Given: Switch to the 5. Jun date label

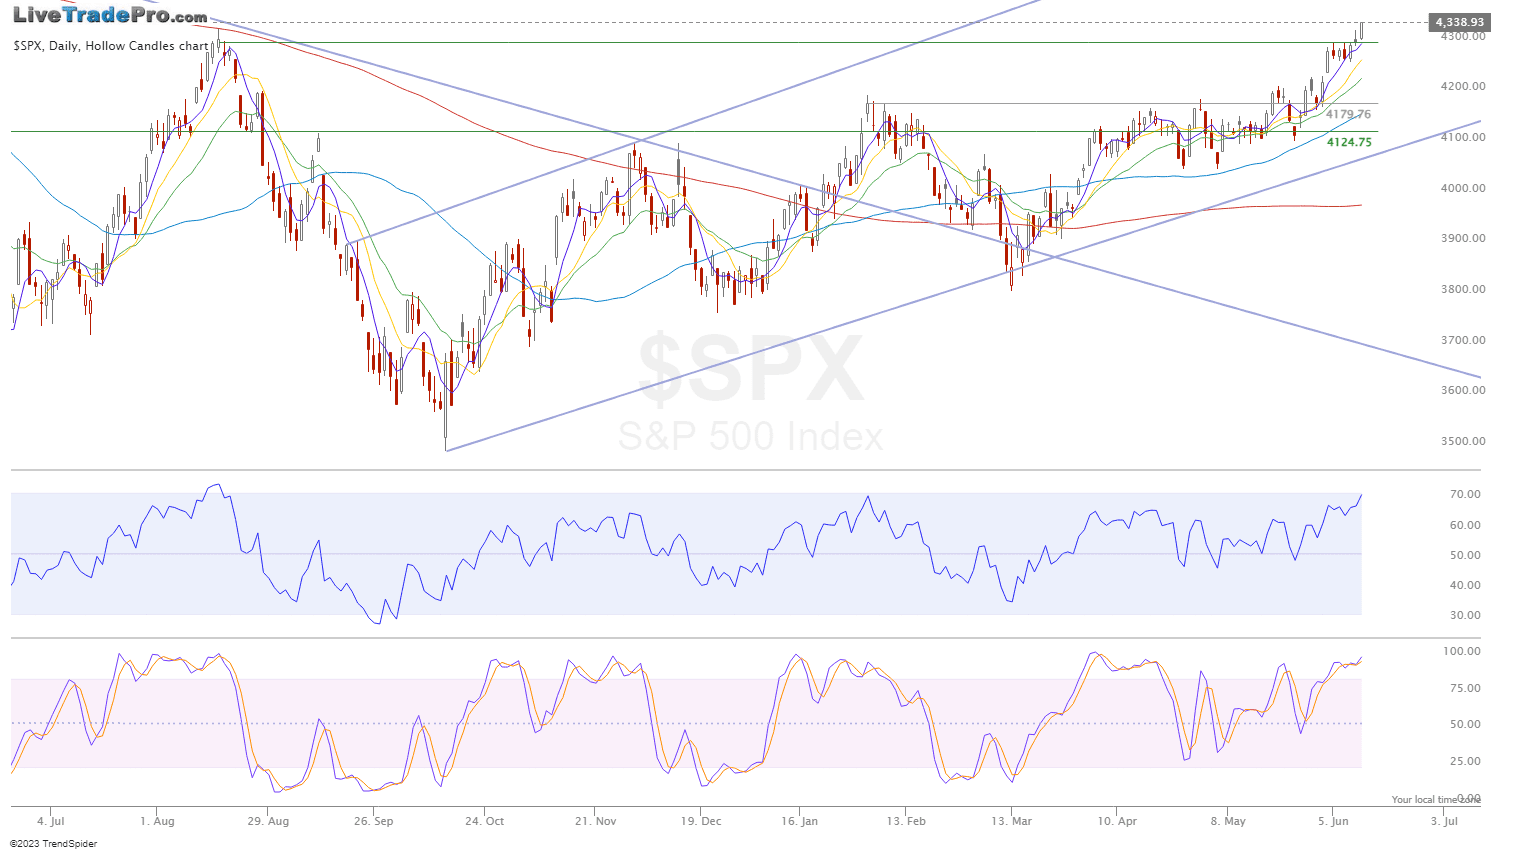Looking at the screenshot, I should click(1333, 821).
